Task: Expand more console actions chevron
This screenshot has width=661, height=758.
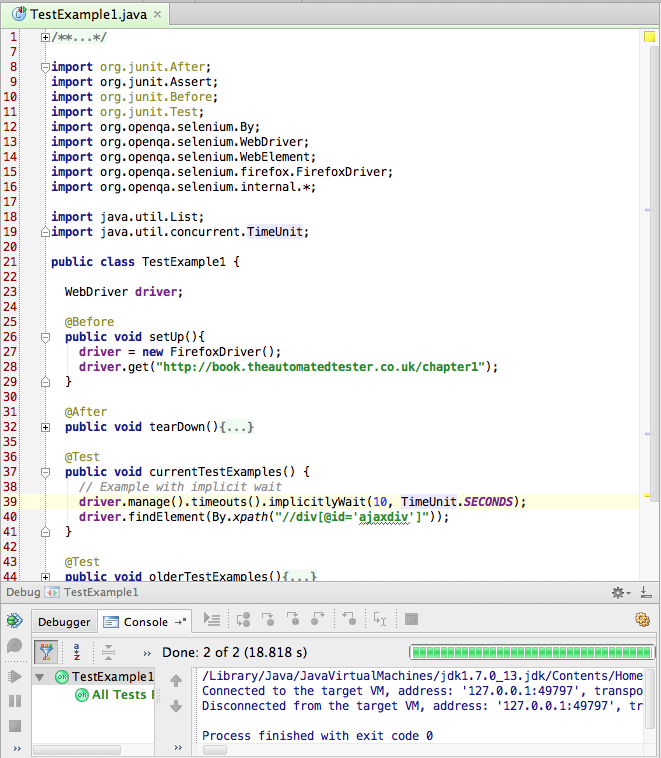Action: (x=178, y=747)
